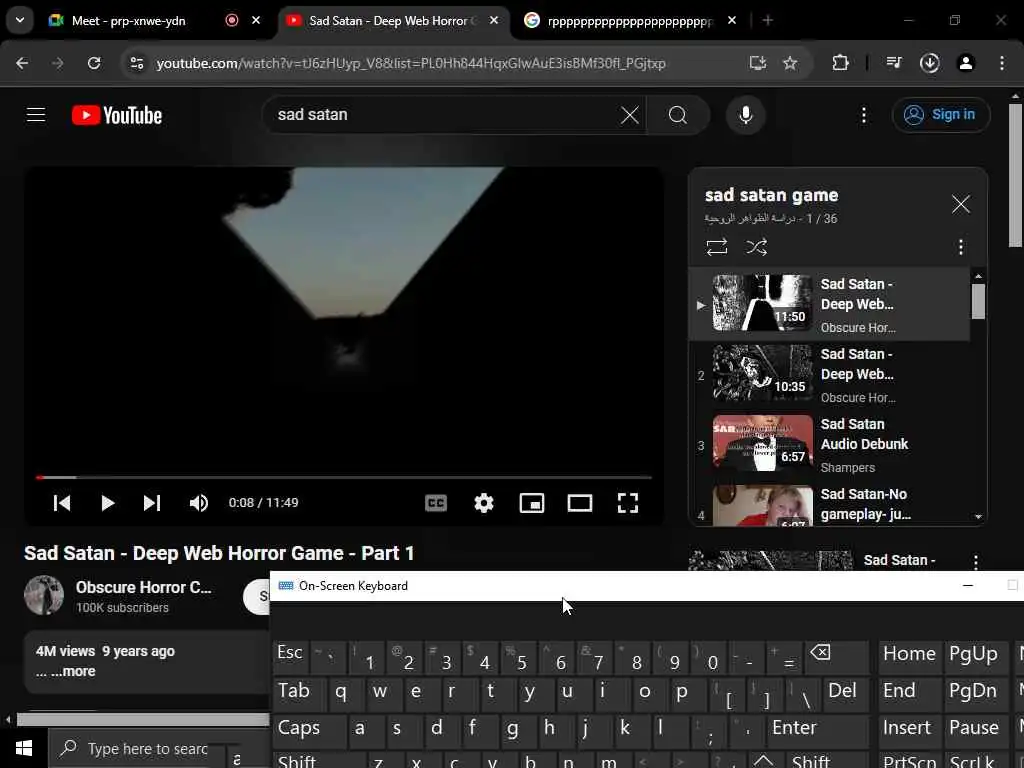The image size is (1024, 768).
Task: Open a new browser tab
Action: [x=768, y=21]
